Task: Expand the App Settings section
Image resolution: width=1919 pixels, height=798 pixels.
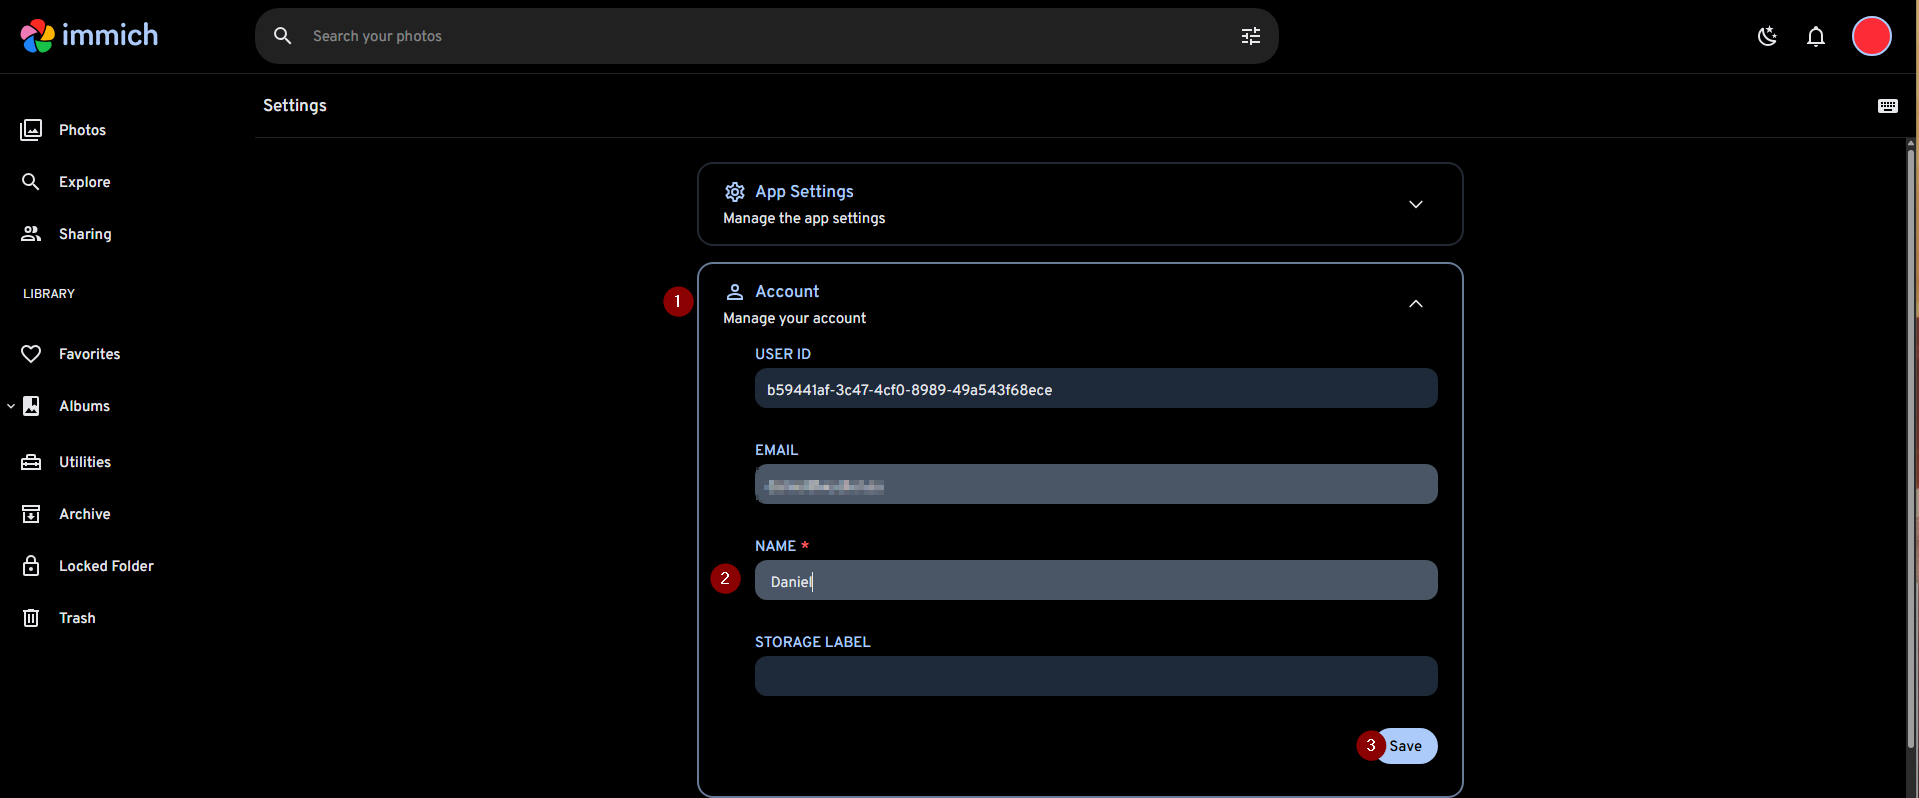Action: (1415, 204)
